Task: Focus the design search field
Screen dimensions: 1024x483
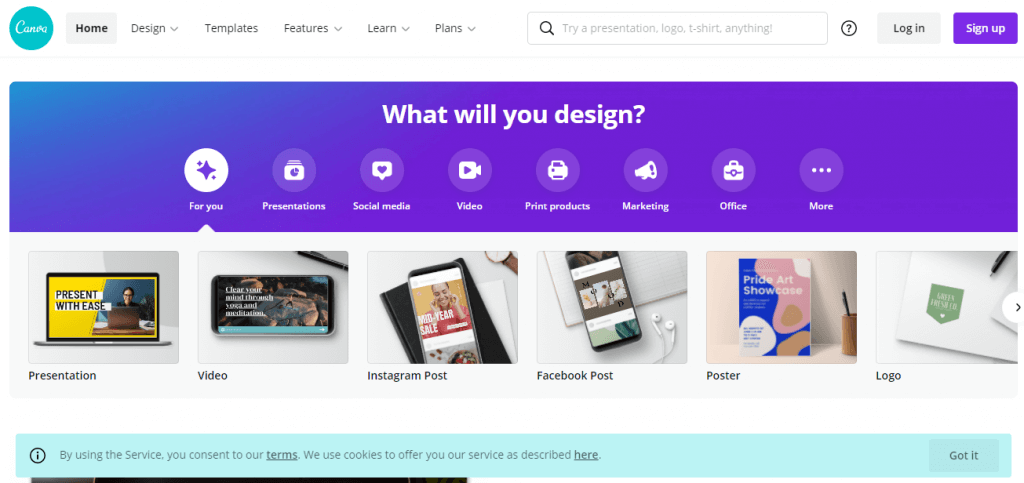Action: coord(677,28)
